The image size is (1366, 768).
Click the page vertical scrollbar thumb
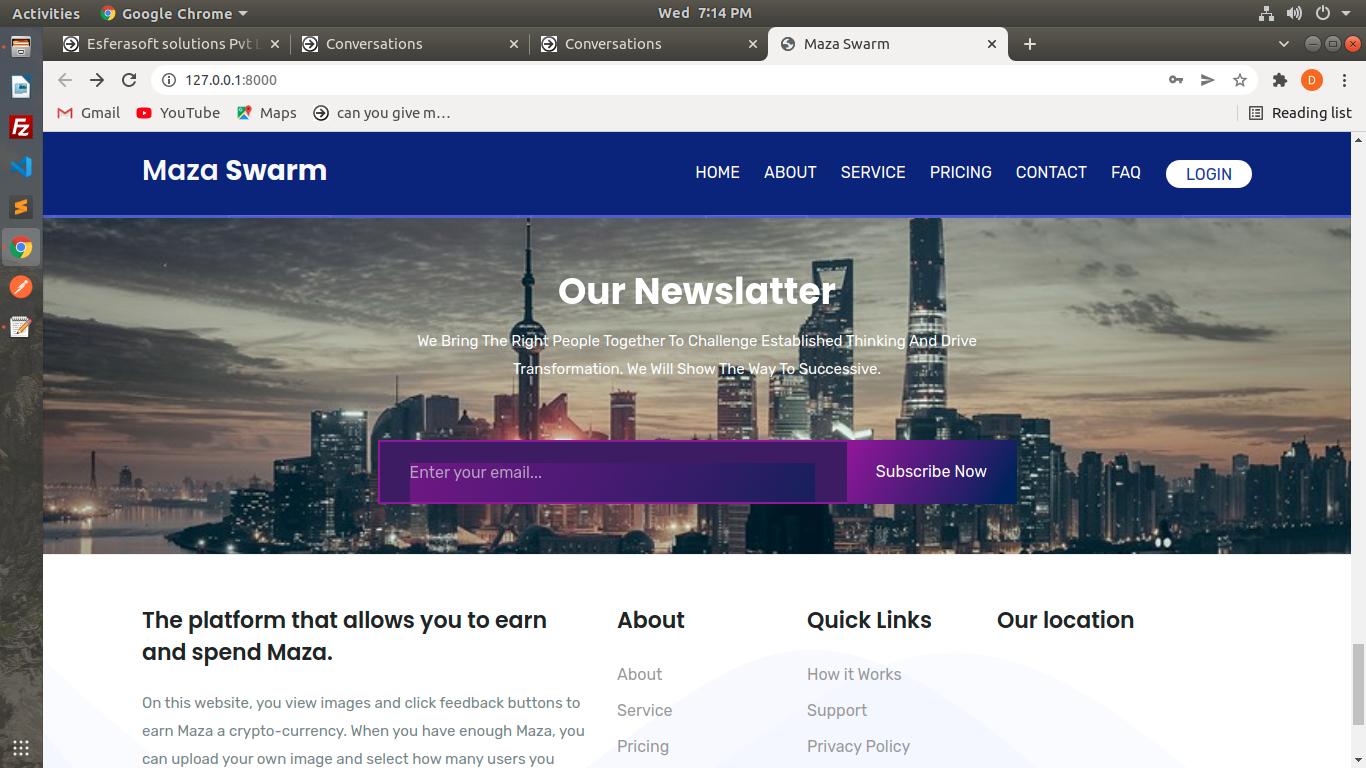[1357, 684]
